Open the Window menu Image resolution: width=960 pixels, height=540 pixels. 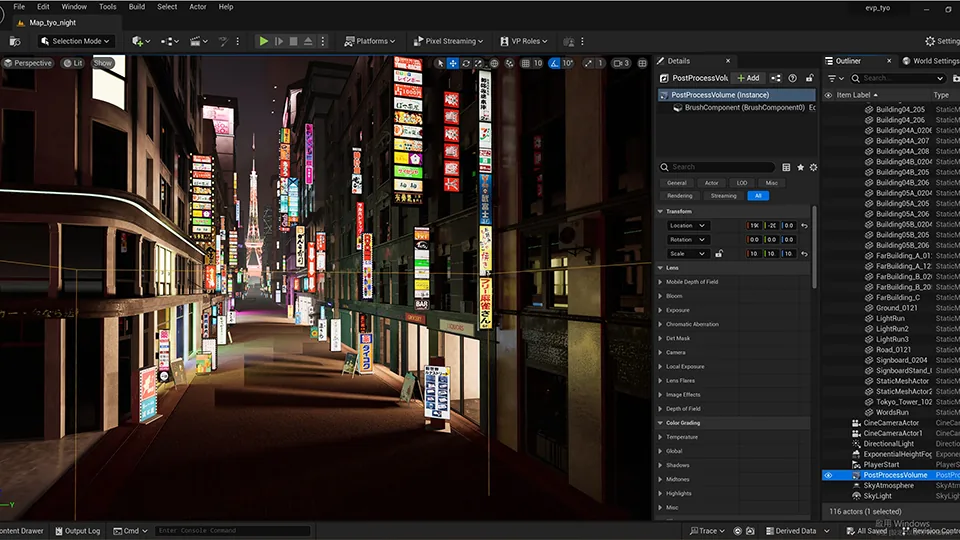74,7
